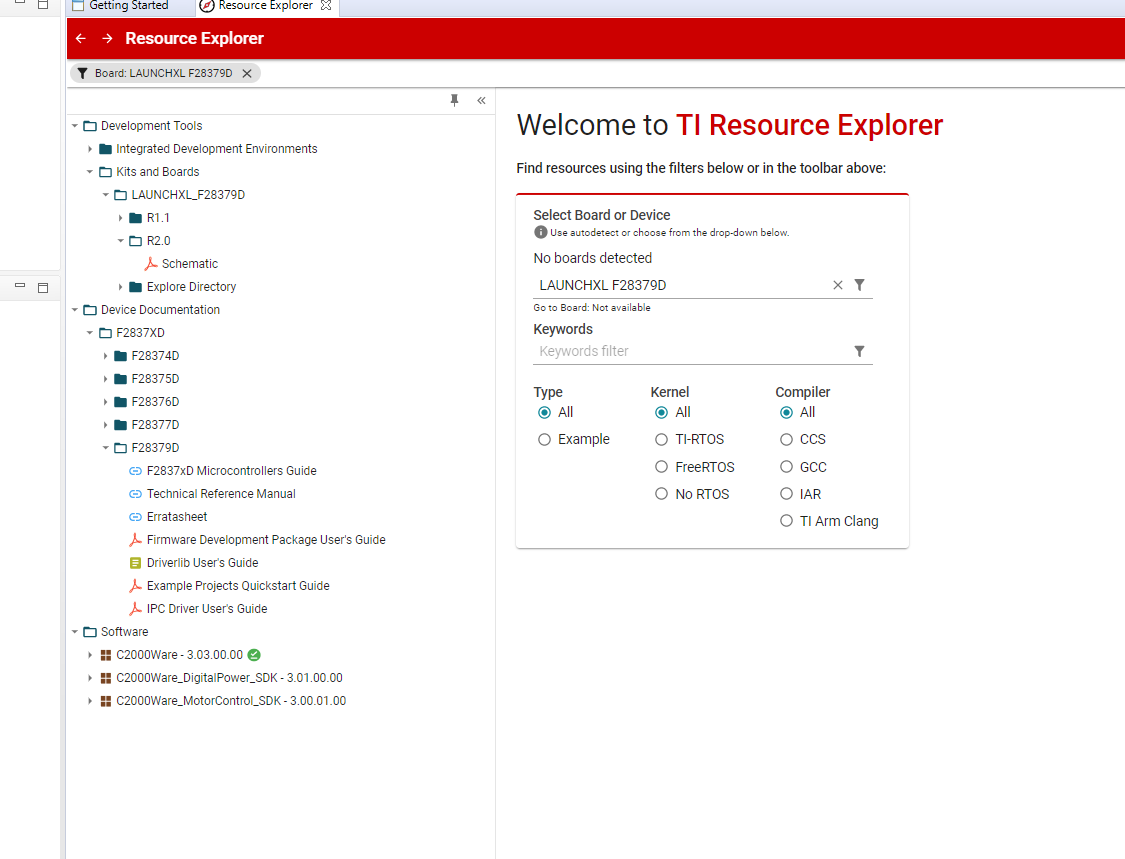Collapse the F28379D folder arrow
Image resolution: width=1125 pixels, height=859 pixels.
105,447
